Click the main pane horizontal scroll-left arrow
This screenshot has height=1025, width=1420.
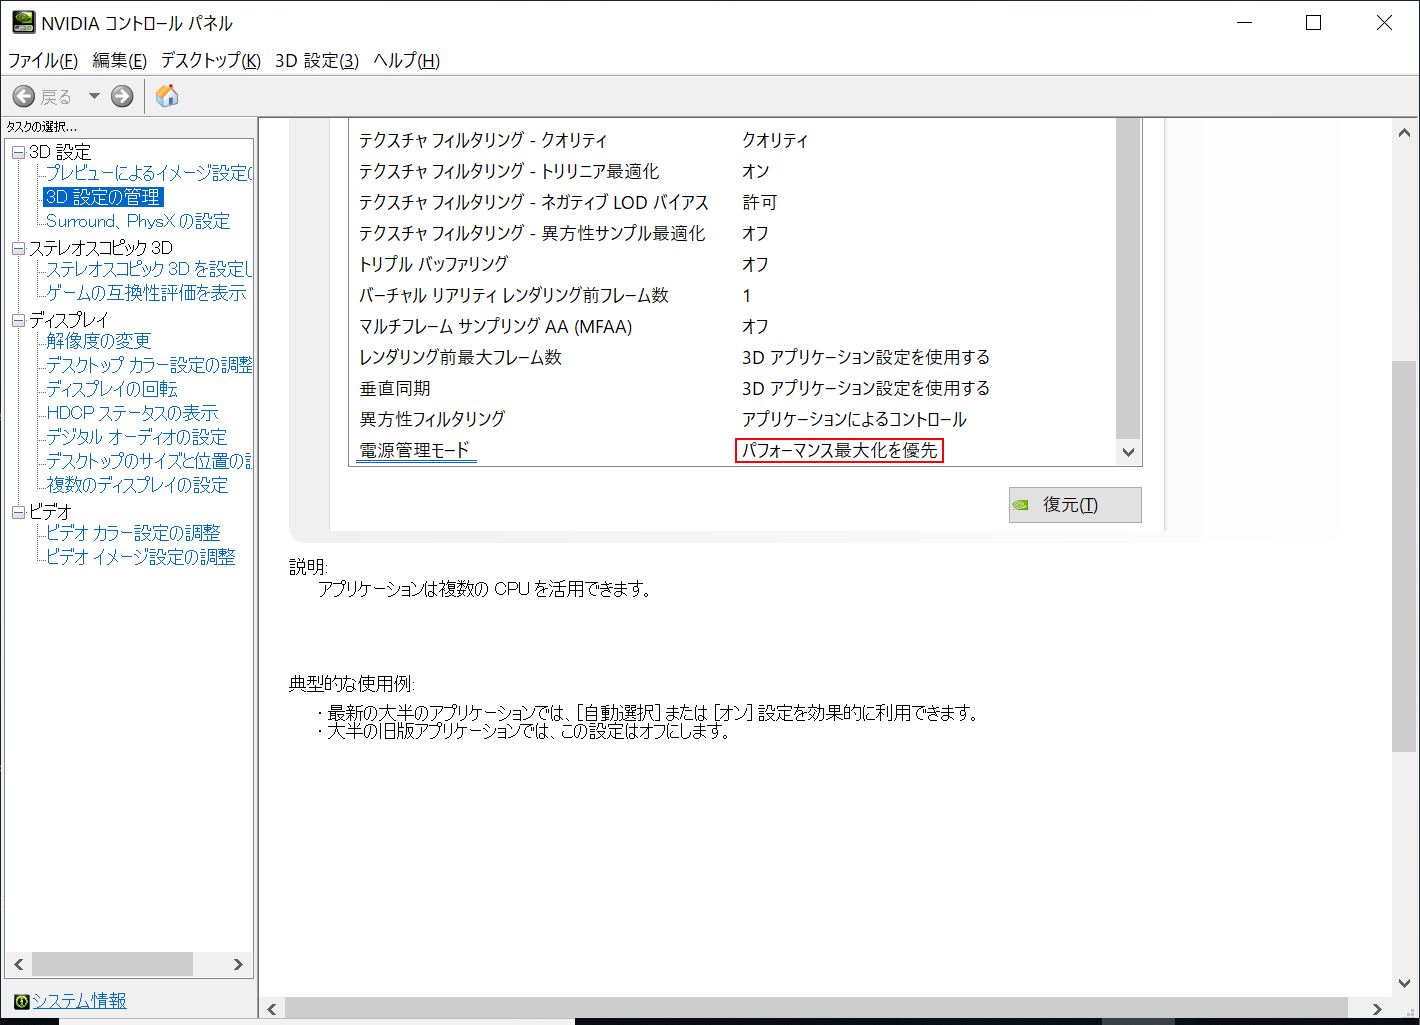pos(272,1009)
